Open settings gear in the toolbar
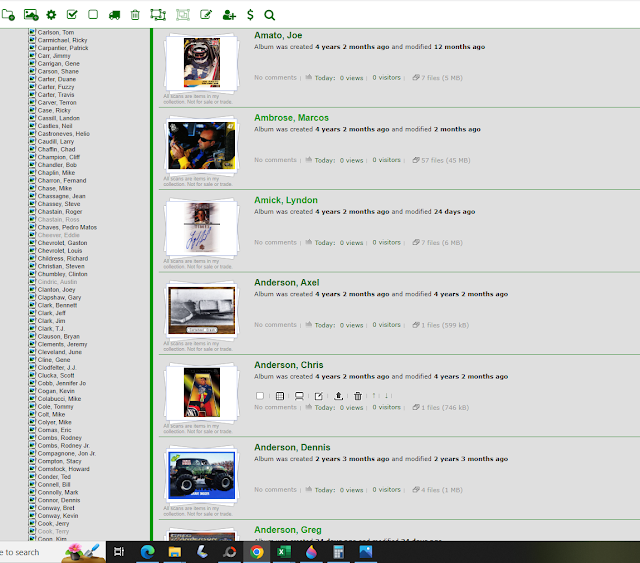Screen dimensions: 640x563 pyautogui.click(x=51, y=15)
